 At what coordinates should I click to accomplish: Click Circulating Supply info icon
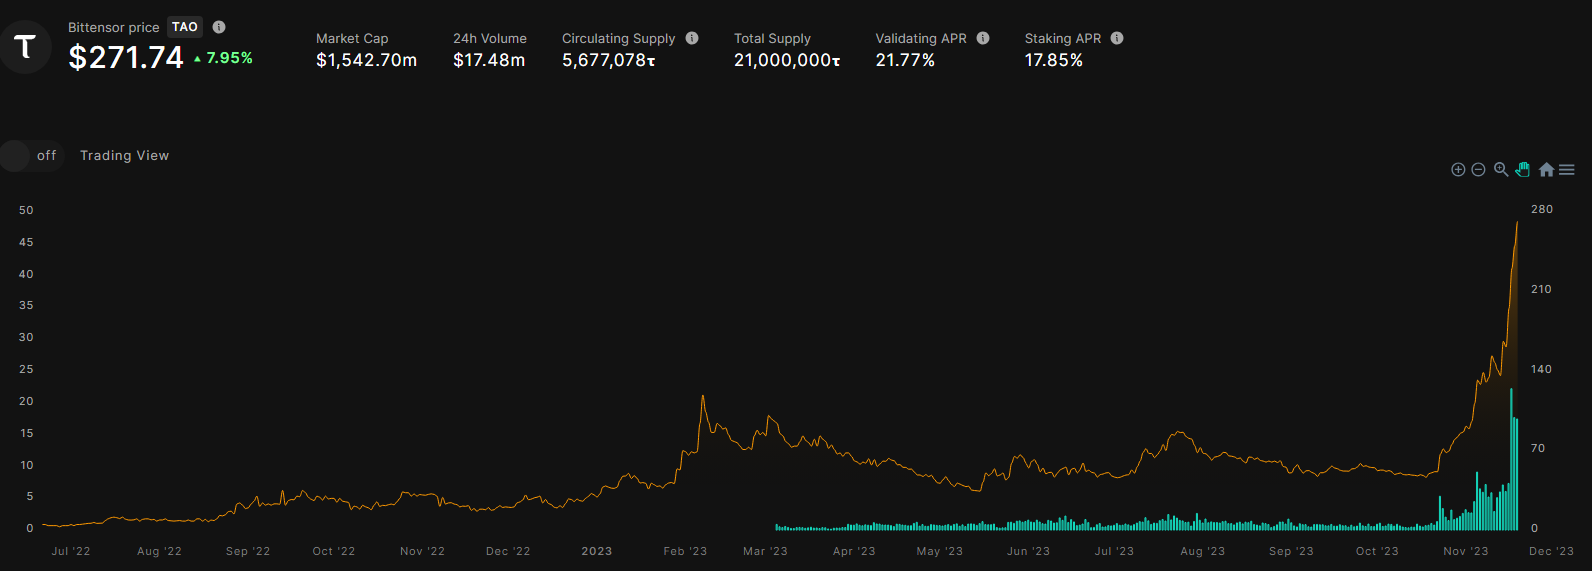[692, 38]
